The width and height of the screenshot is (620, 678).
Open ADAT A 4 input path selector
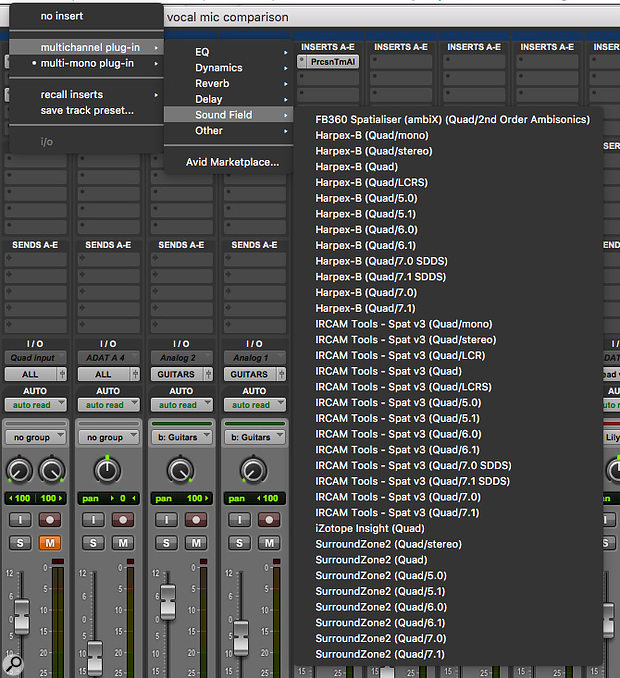click(109, 358)
